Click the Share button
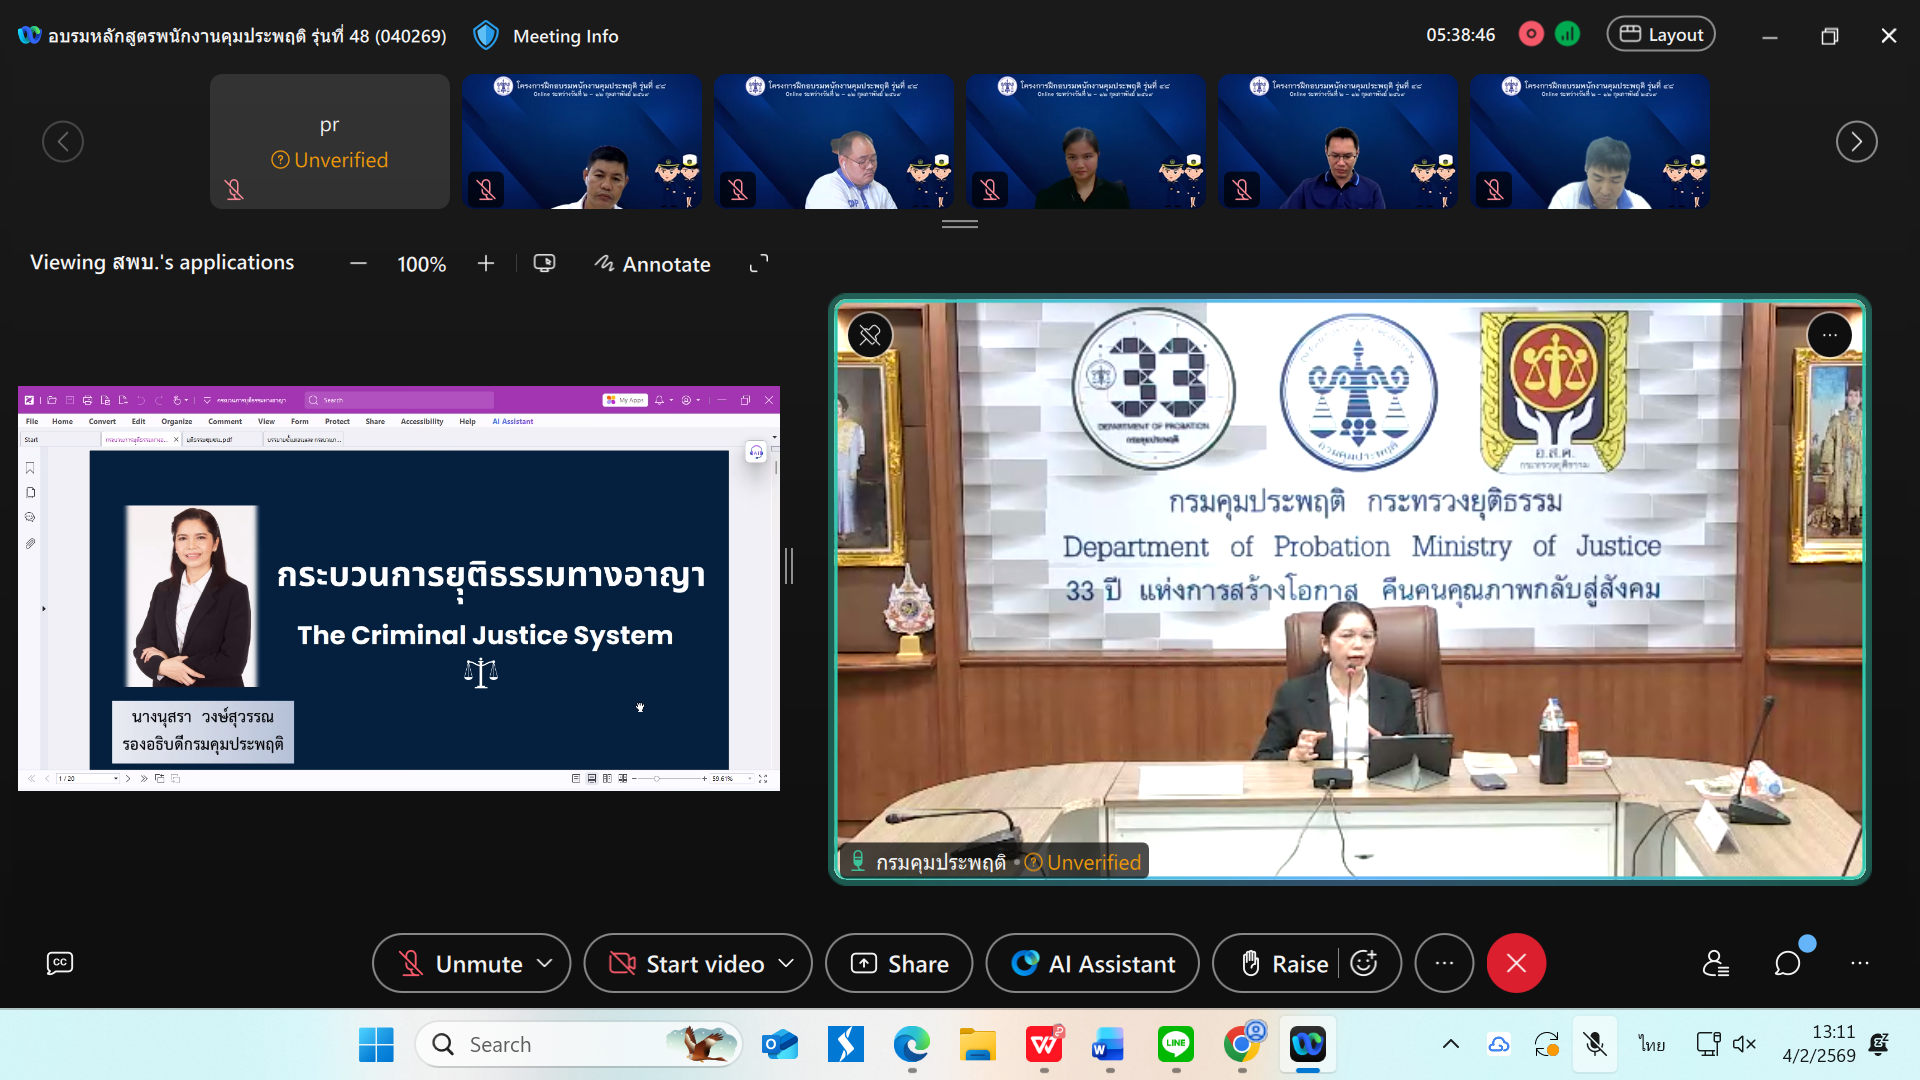Viewport: 1920px width, 1080px height. coord(899,963)
